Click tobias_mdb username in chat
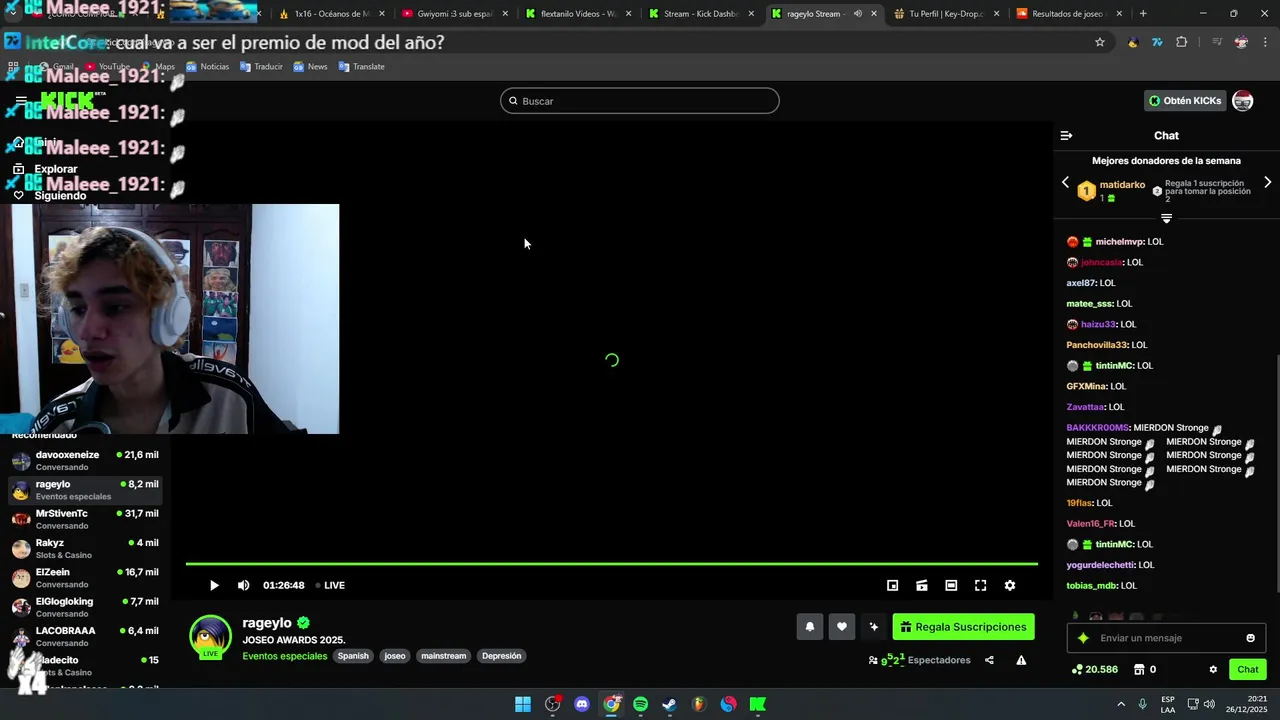The height and width of the screenshot is (720, 1280). tap(1092, 586)
